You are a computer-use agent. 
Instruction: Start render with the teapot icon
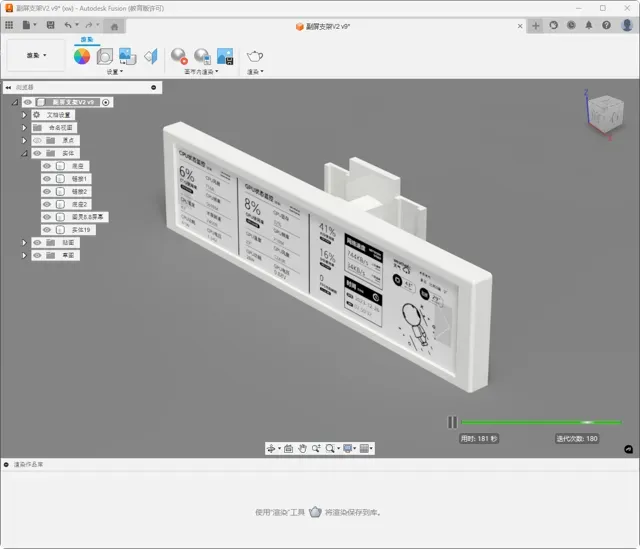click(x=255, y=56)
